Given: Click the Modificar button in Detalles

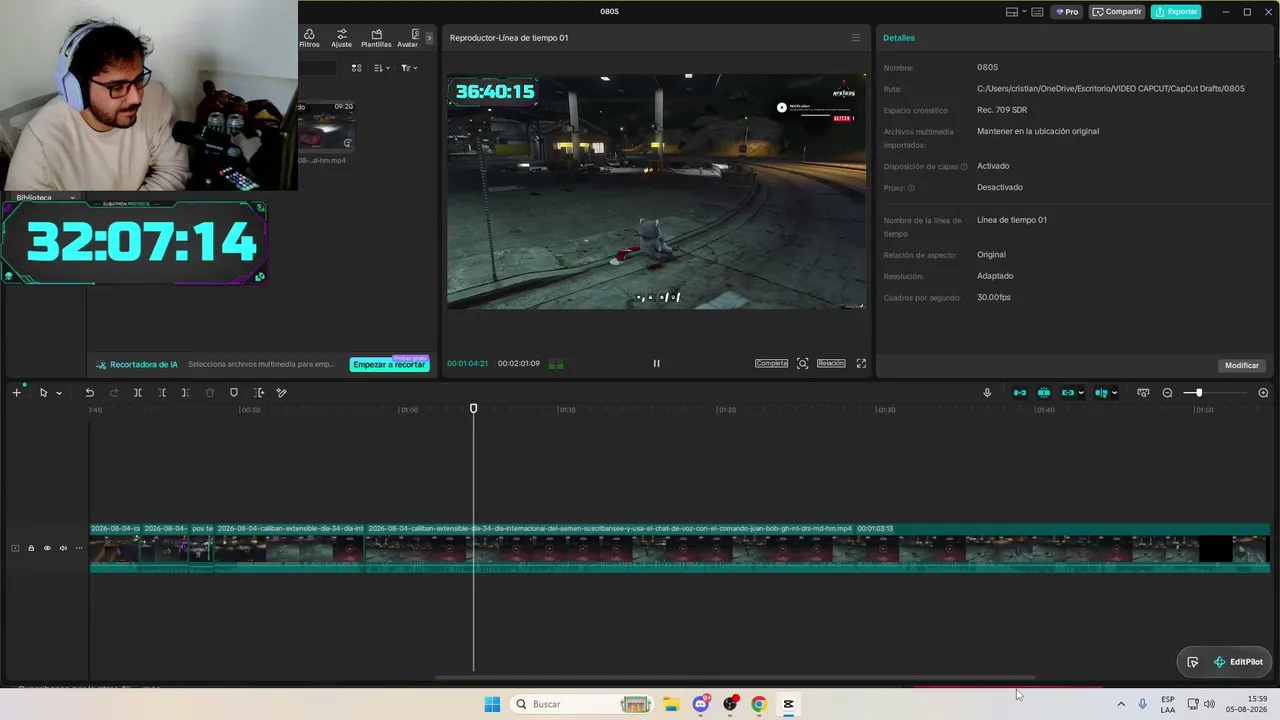Looking at the screenshot, I should pos(1242,365).
